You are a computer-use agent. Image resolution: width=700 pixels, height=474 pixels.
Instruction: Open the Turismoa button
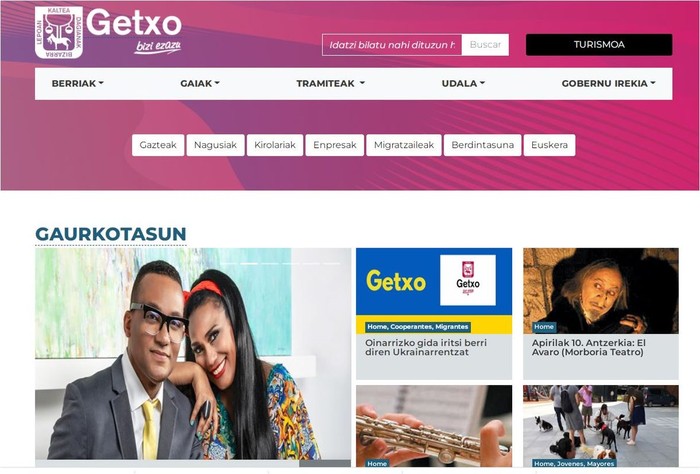click(x=599, y=45)
